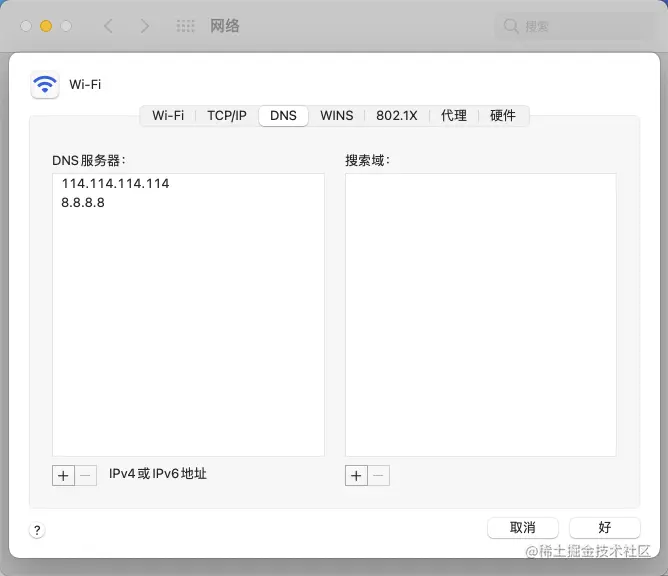Image resolution: width=668 pixels, height=576 pixels.
Task: Open the 802.1X tab
Action: click(397, 115)
